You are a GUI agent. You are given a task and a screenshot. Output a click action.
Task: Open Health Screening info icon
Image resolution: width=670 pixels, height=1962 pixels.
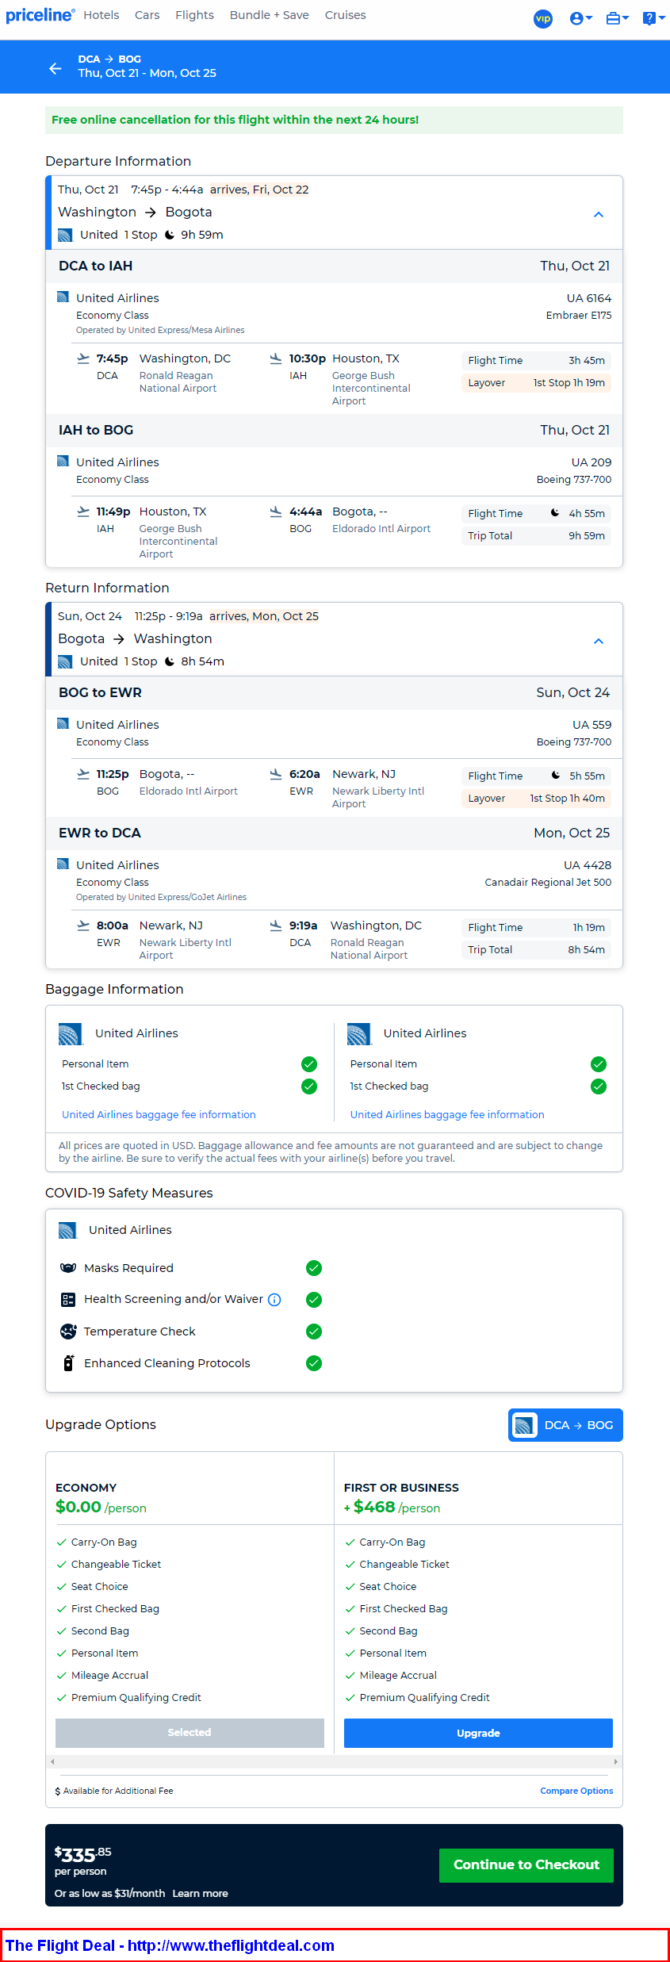(x=275, y=1300)
